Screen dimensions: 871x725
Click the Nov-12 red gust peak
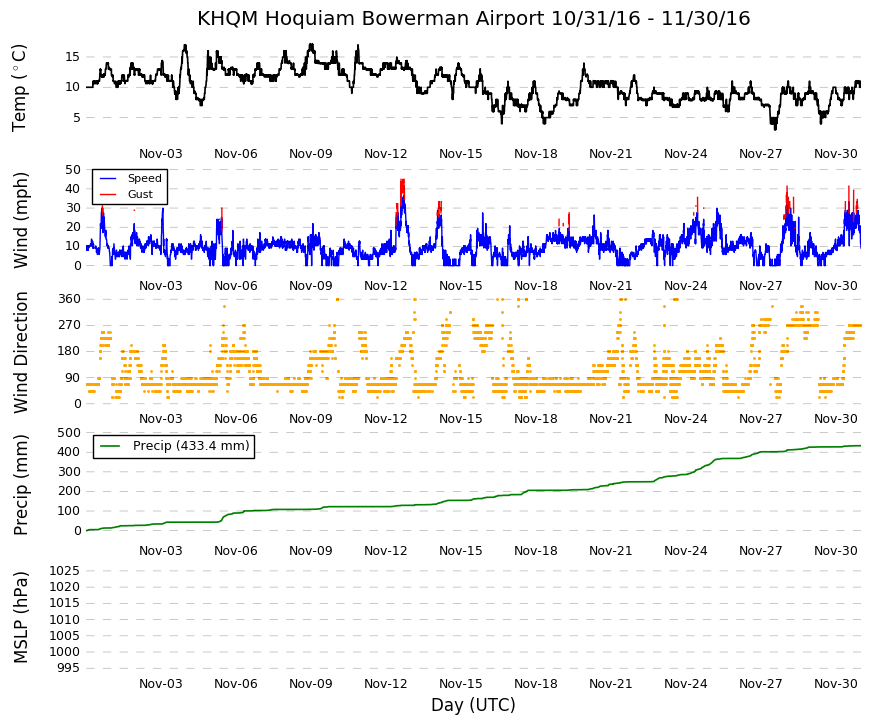[x=402, y=189]
